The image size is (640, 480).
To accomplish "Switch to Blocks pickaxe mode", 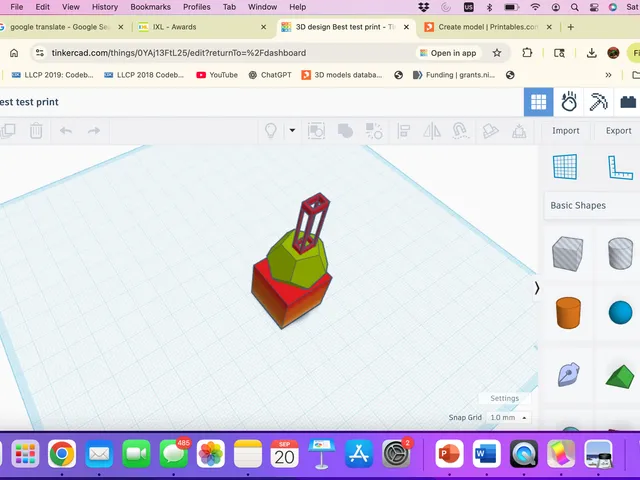I will tap(598, 102).
